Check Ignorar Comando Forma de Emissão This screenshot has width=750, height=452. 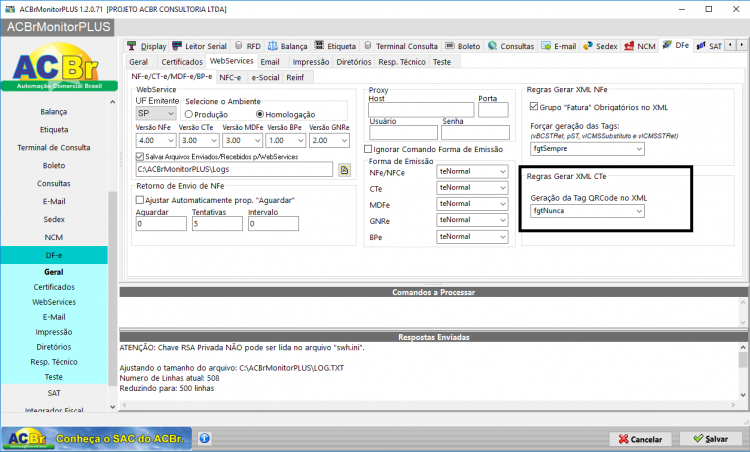[368, 149]
